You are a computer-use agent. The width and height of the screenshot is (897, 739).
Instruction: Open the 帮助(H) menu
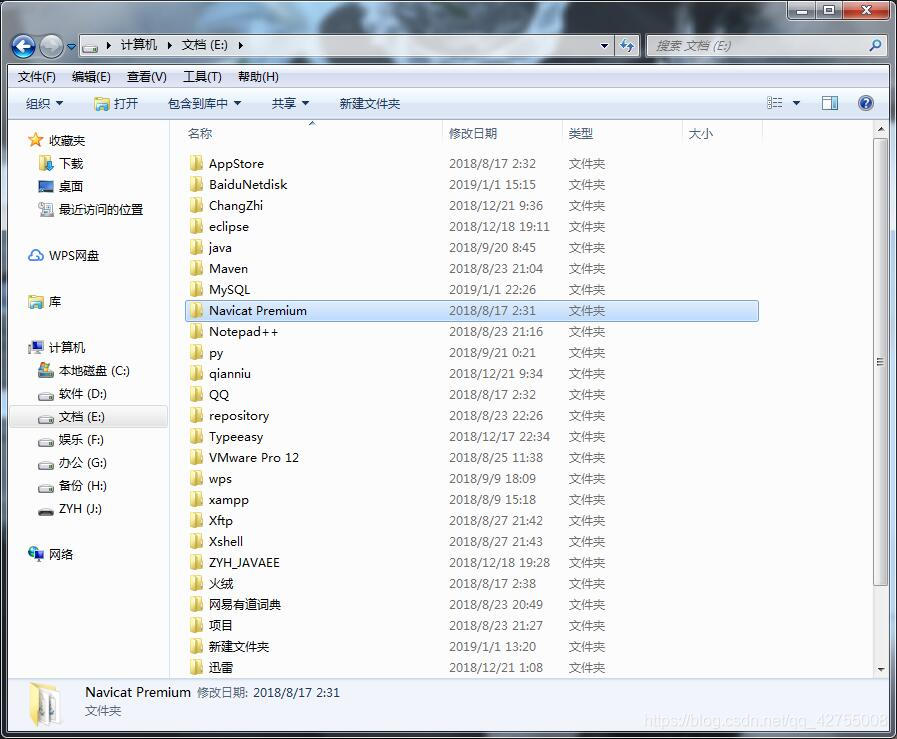point(258,77)
